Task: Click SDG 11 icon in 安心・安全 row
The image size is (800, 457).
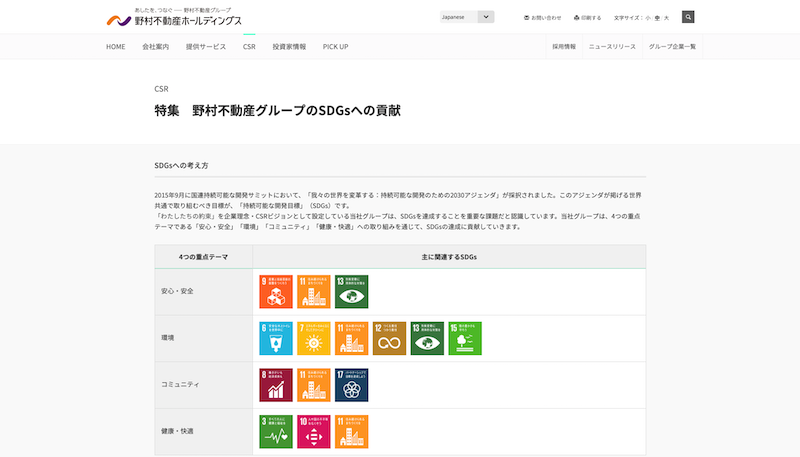Action: (x=314, y=292)
